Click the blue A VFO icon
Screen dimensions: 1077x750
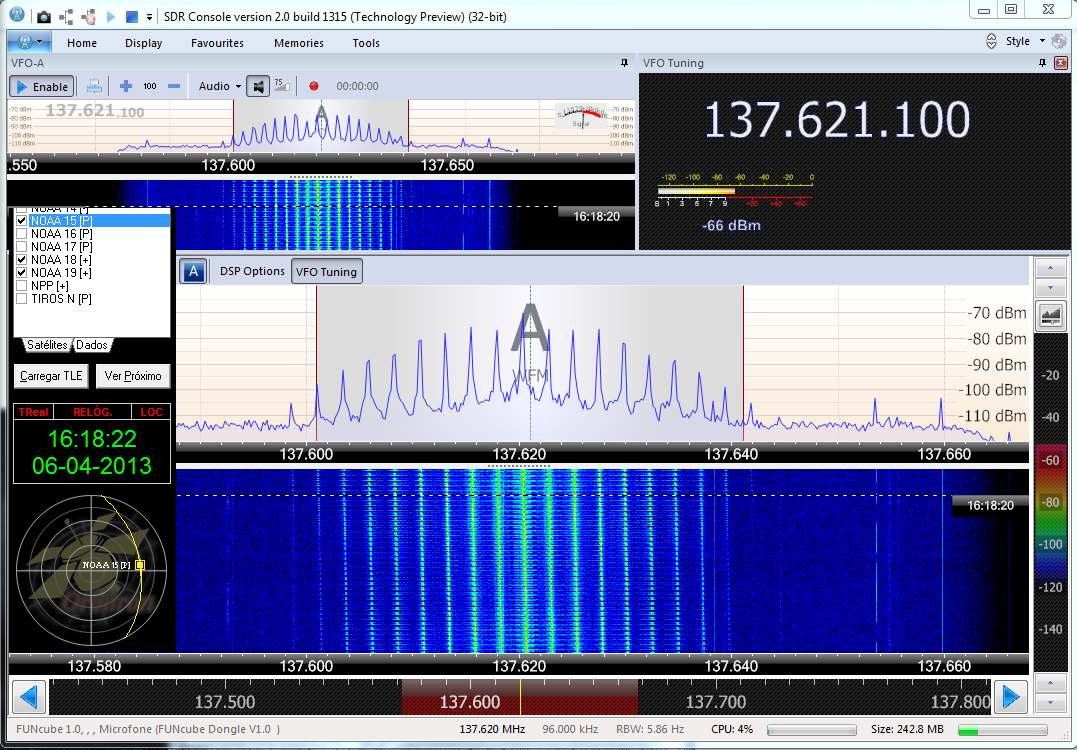(194, 272)
